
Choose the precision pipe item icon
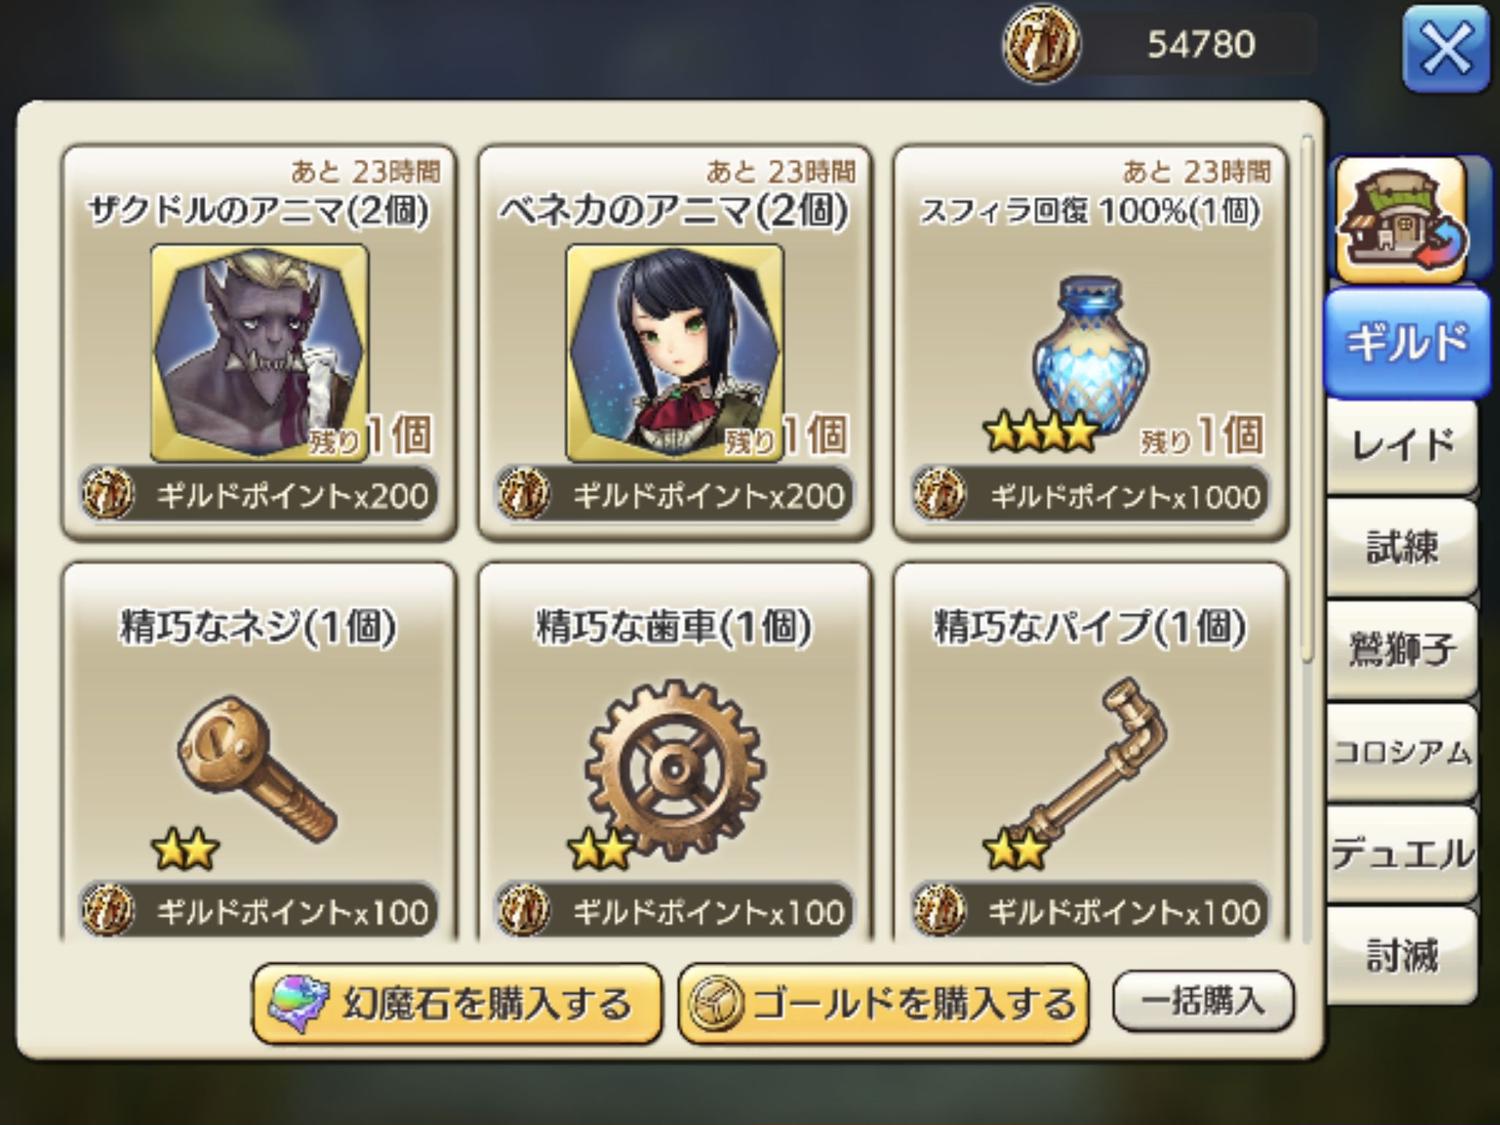click(x=1092, y=764)
